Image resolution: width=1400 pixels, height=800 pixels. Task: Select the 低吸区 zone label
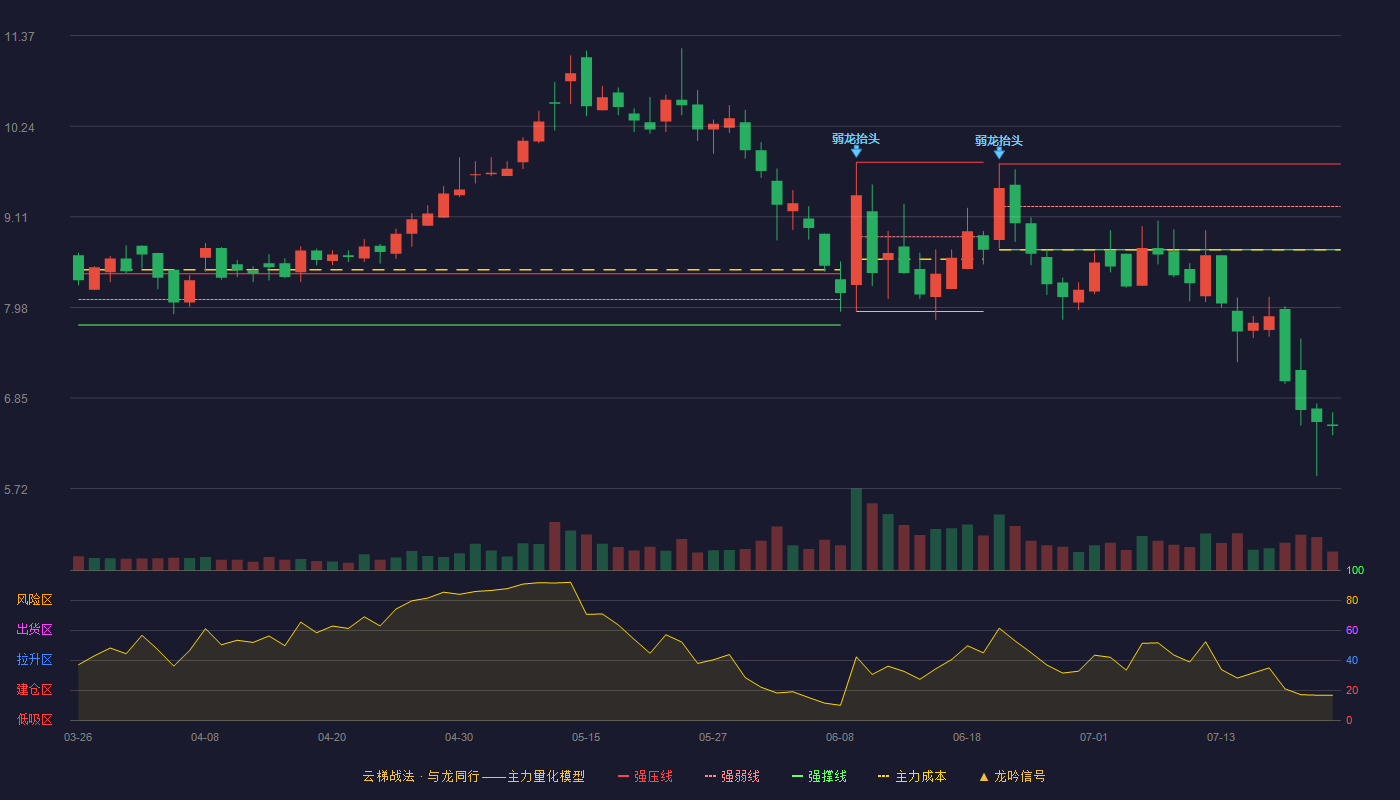coord(34,719)
